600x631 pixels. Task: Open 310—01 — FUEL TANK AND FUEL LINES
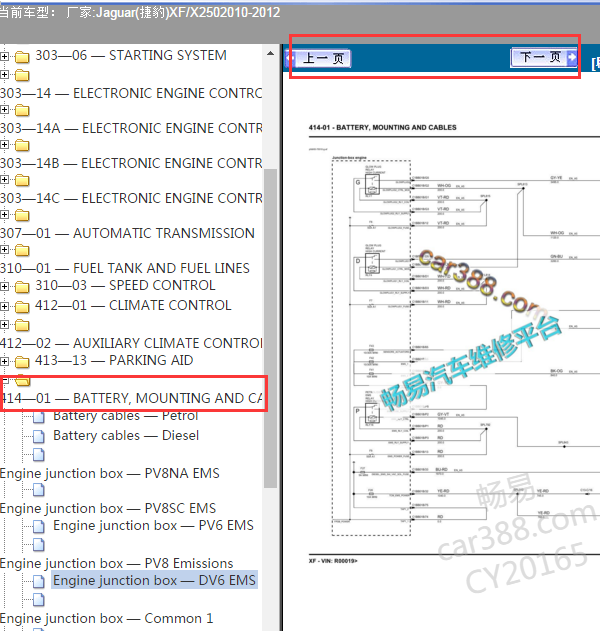tap(125, 268)
